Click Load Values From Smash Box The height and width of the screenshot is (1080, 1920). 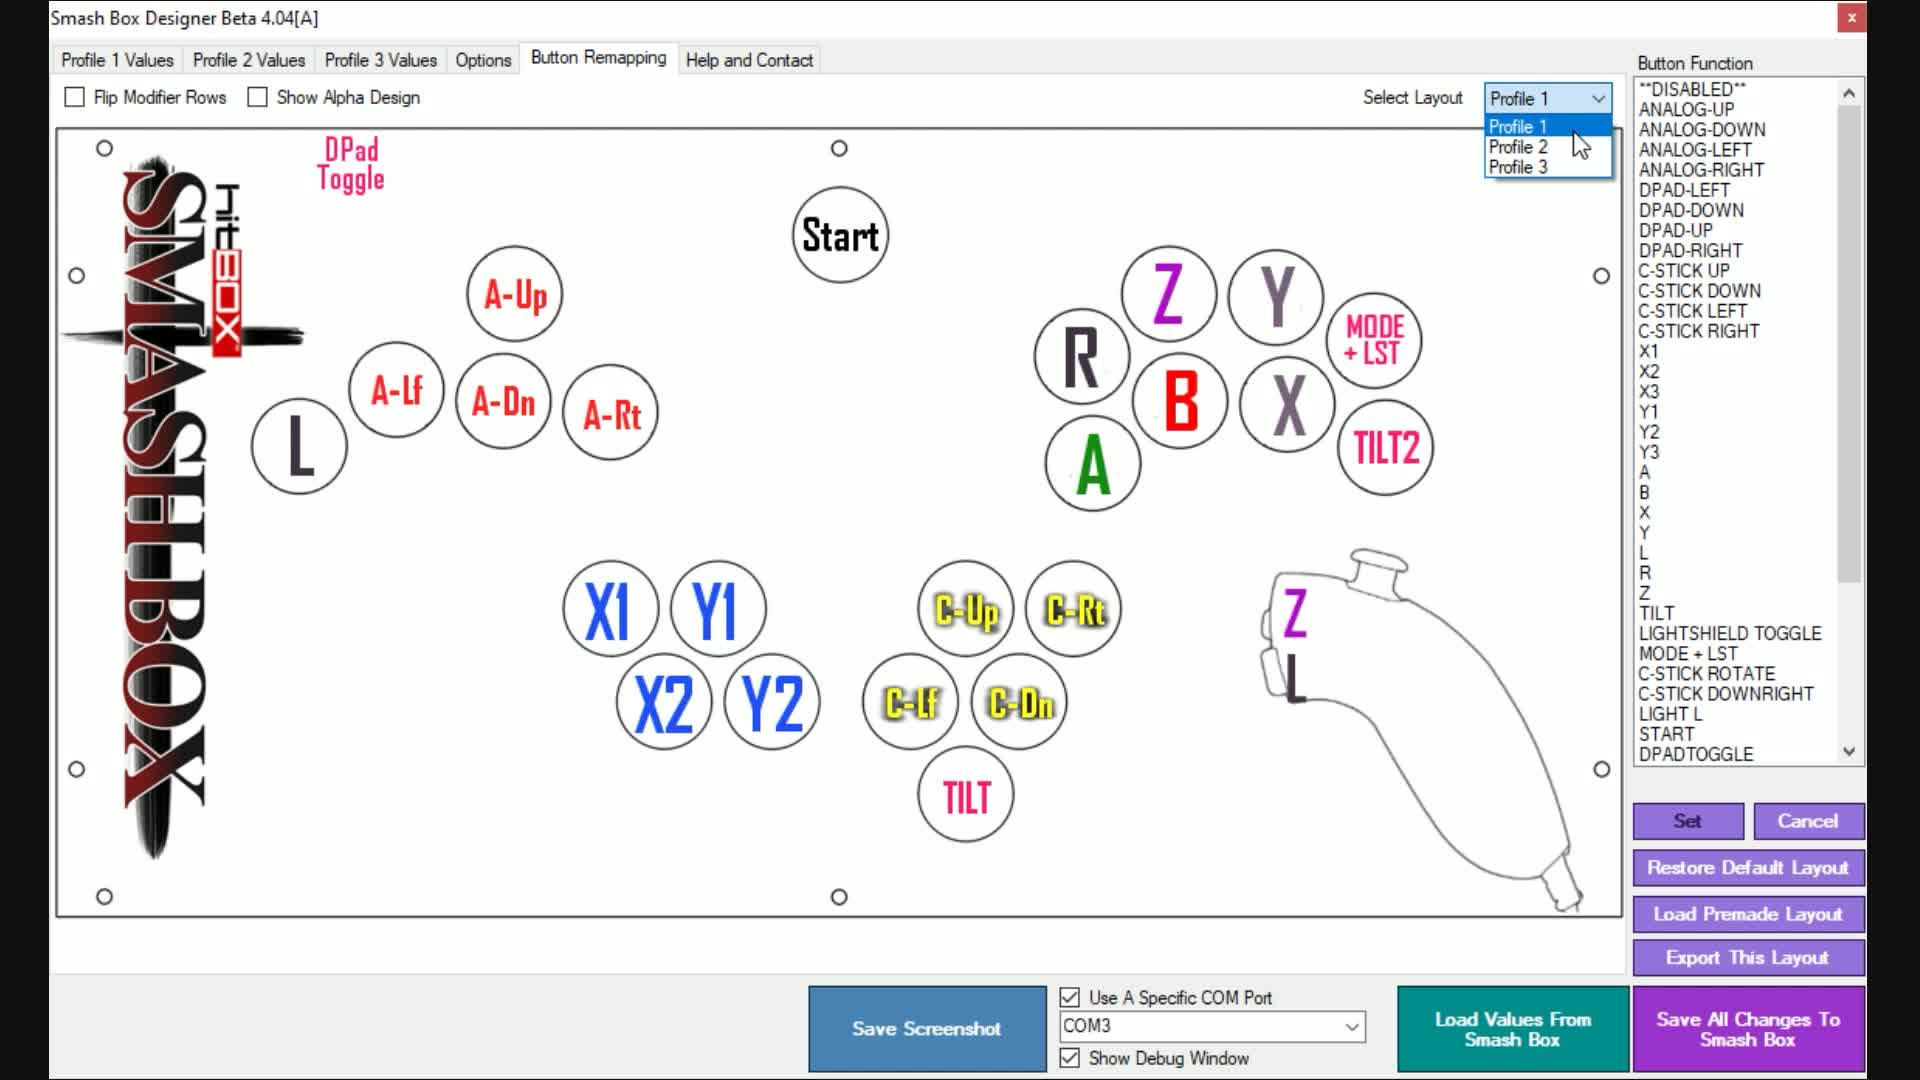pos(1513,1028)
